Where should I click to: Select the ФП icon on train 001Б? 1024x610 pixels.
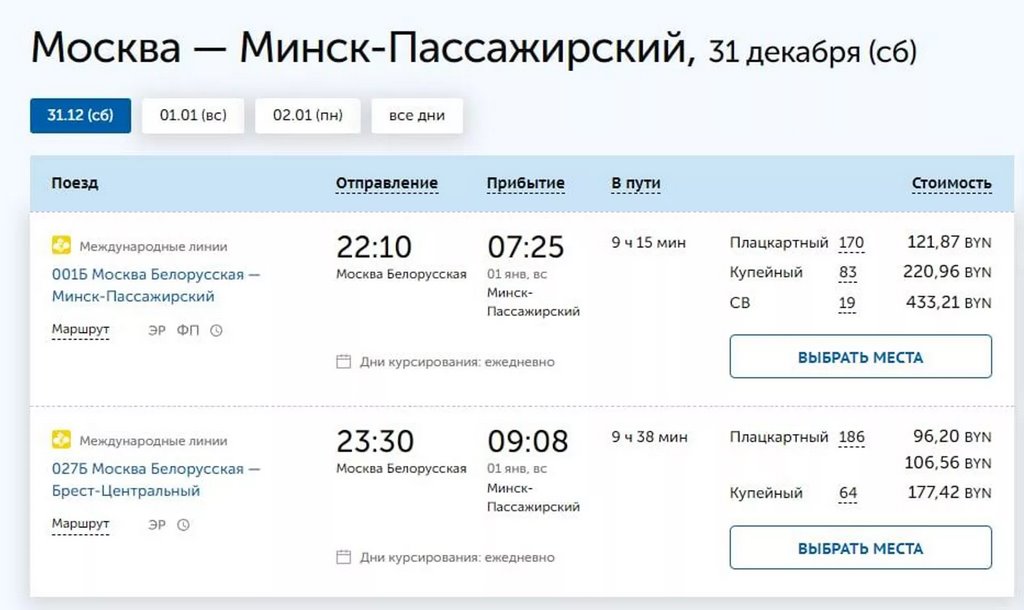pos(187,329)
